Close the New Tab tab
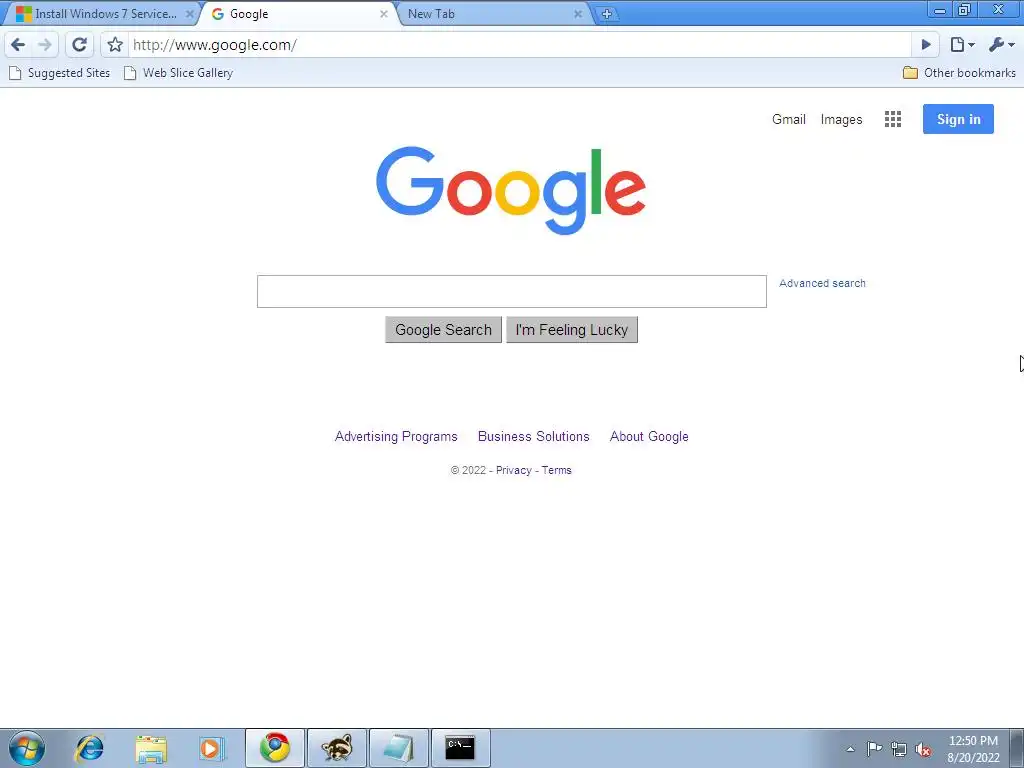This screenshot has height=768, width=1024. click(x=578, y=14)
